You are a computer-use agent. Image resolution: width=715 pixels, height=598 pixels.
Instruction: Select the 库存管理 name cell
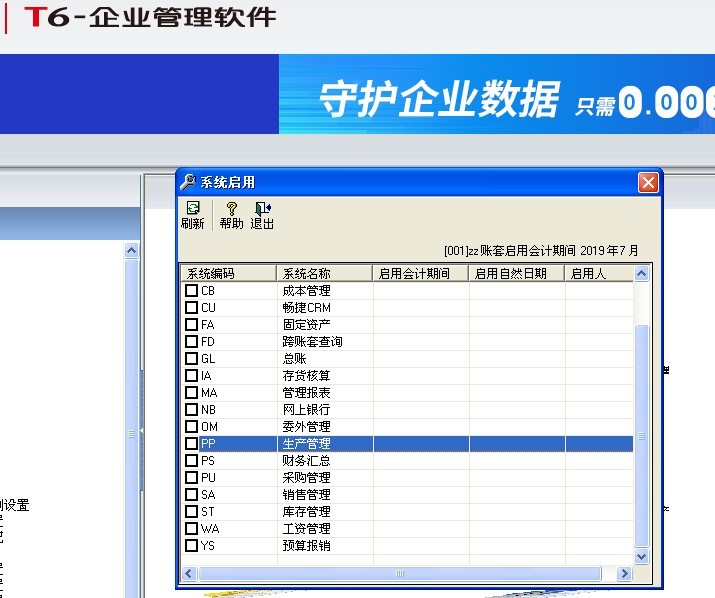[x=325, y=512]
